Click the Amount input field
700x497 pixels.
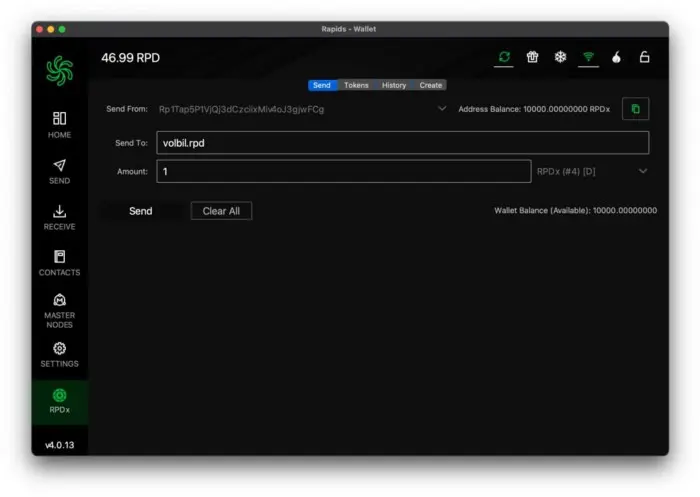tap(344, 171)
